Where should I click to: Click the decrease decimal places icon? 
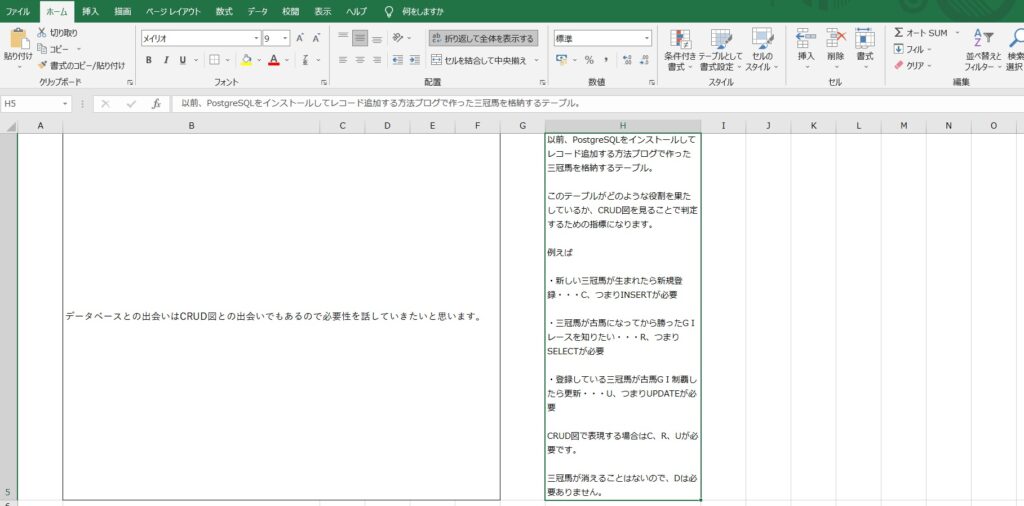click(645, 60)
